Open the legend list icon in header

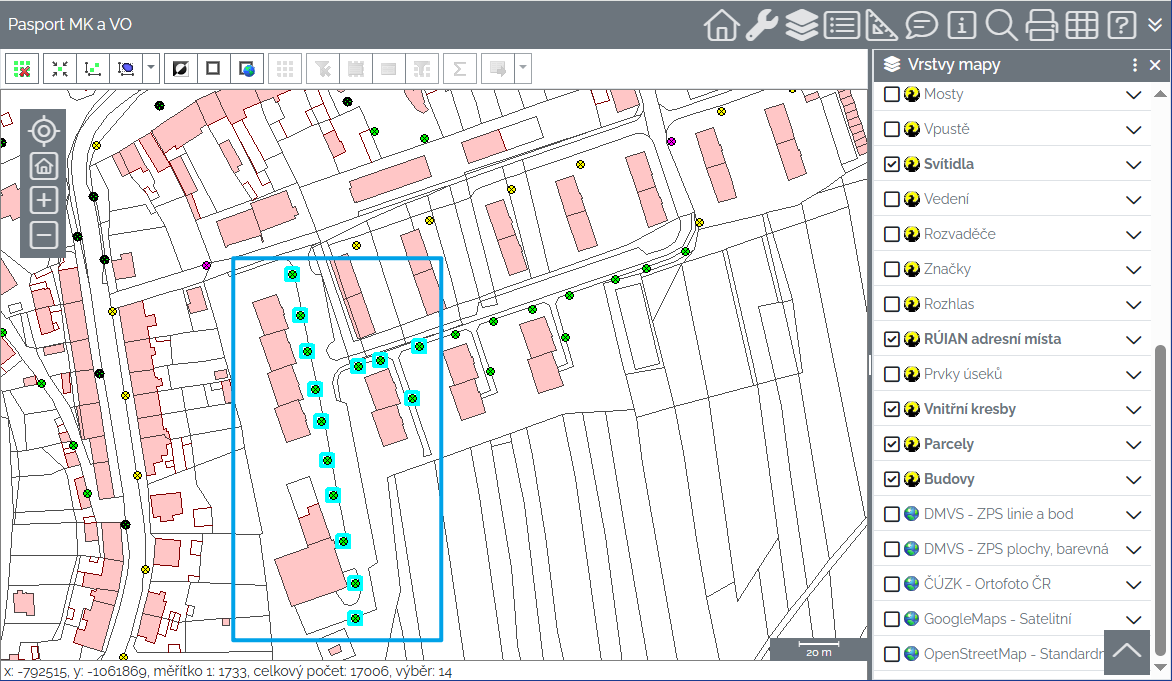pos(841,25)
